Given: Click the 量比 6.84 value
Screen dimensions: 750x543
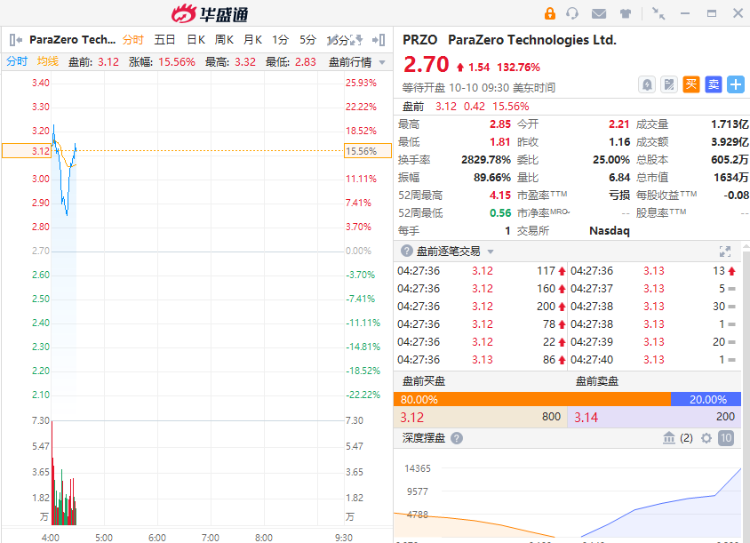Looking at the screenshot, I should [619, 177].
